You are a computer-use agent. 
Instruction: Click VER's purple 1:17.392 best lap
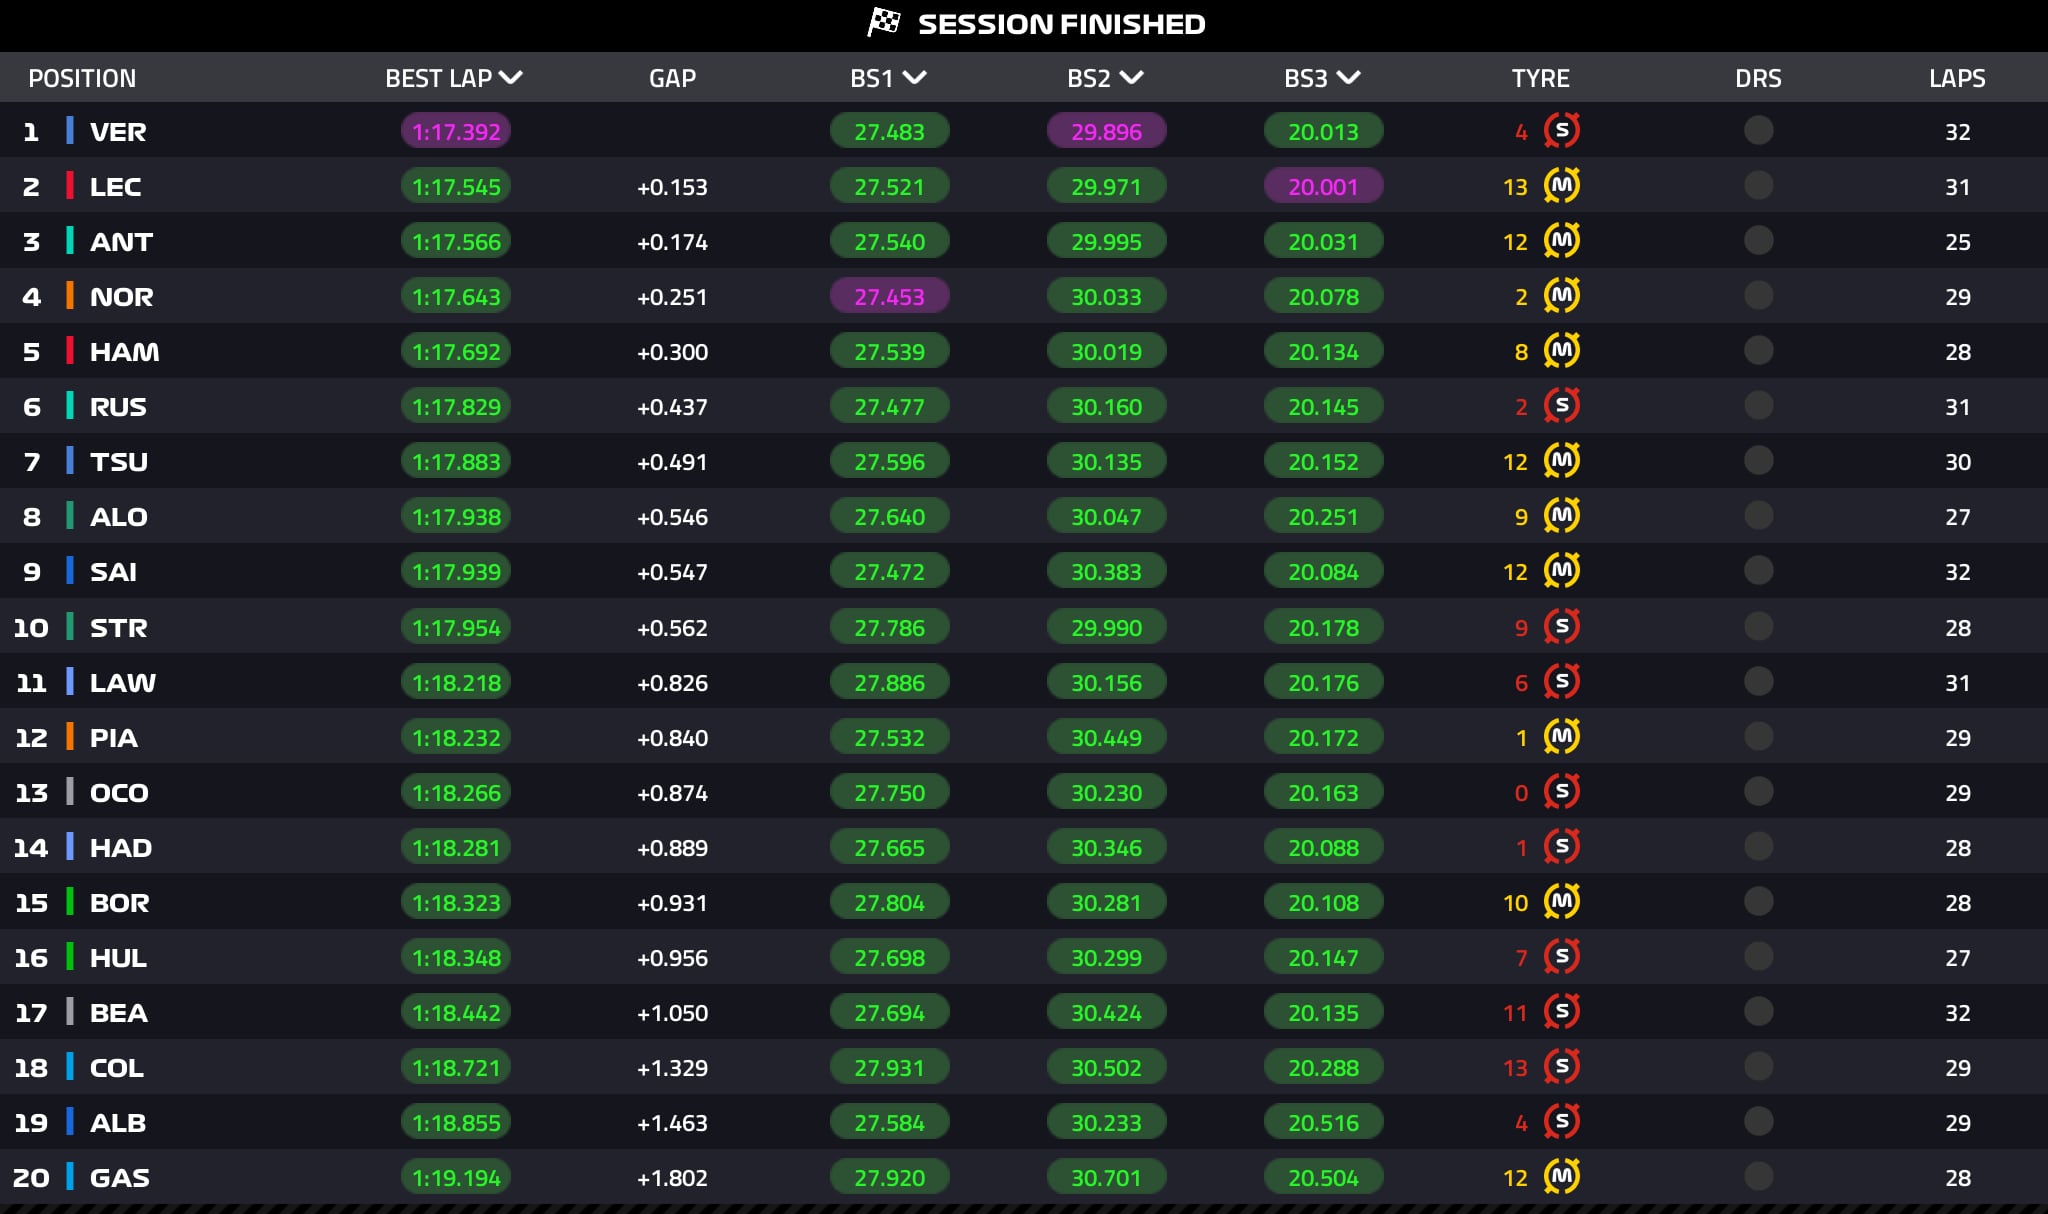coord(456,131)
